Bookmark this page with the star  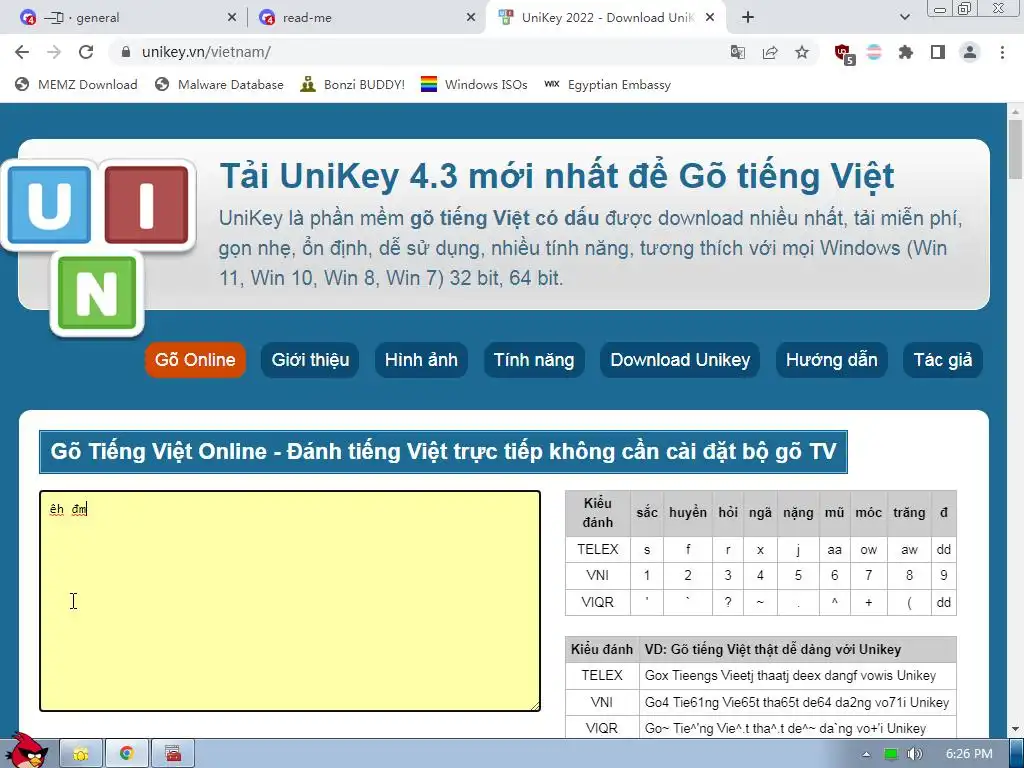(x=802, y=52)
